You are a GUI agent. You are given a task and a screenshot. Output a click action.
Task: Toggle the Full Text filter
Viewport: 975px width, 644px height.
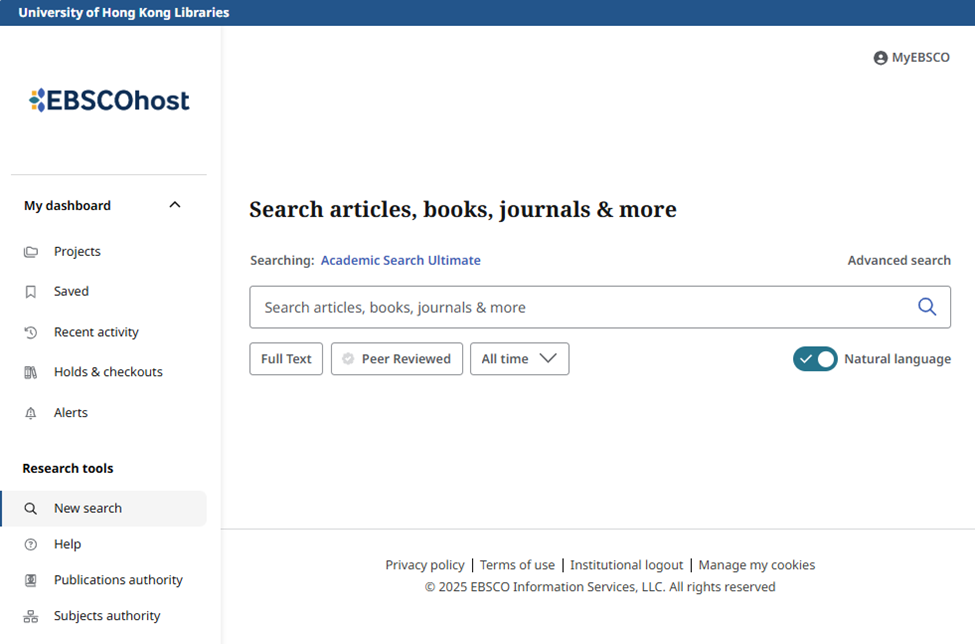[x=286, y=359]
